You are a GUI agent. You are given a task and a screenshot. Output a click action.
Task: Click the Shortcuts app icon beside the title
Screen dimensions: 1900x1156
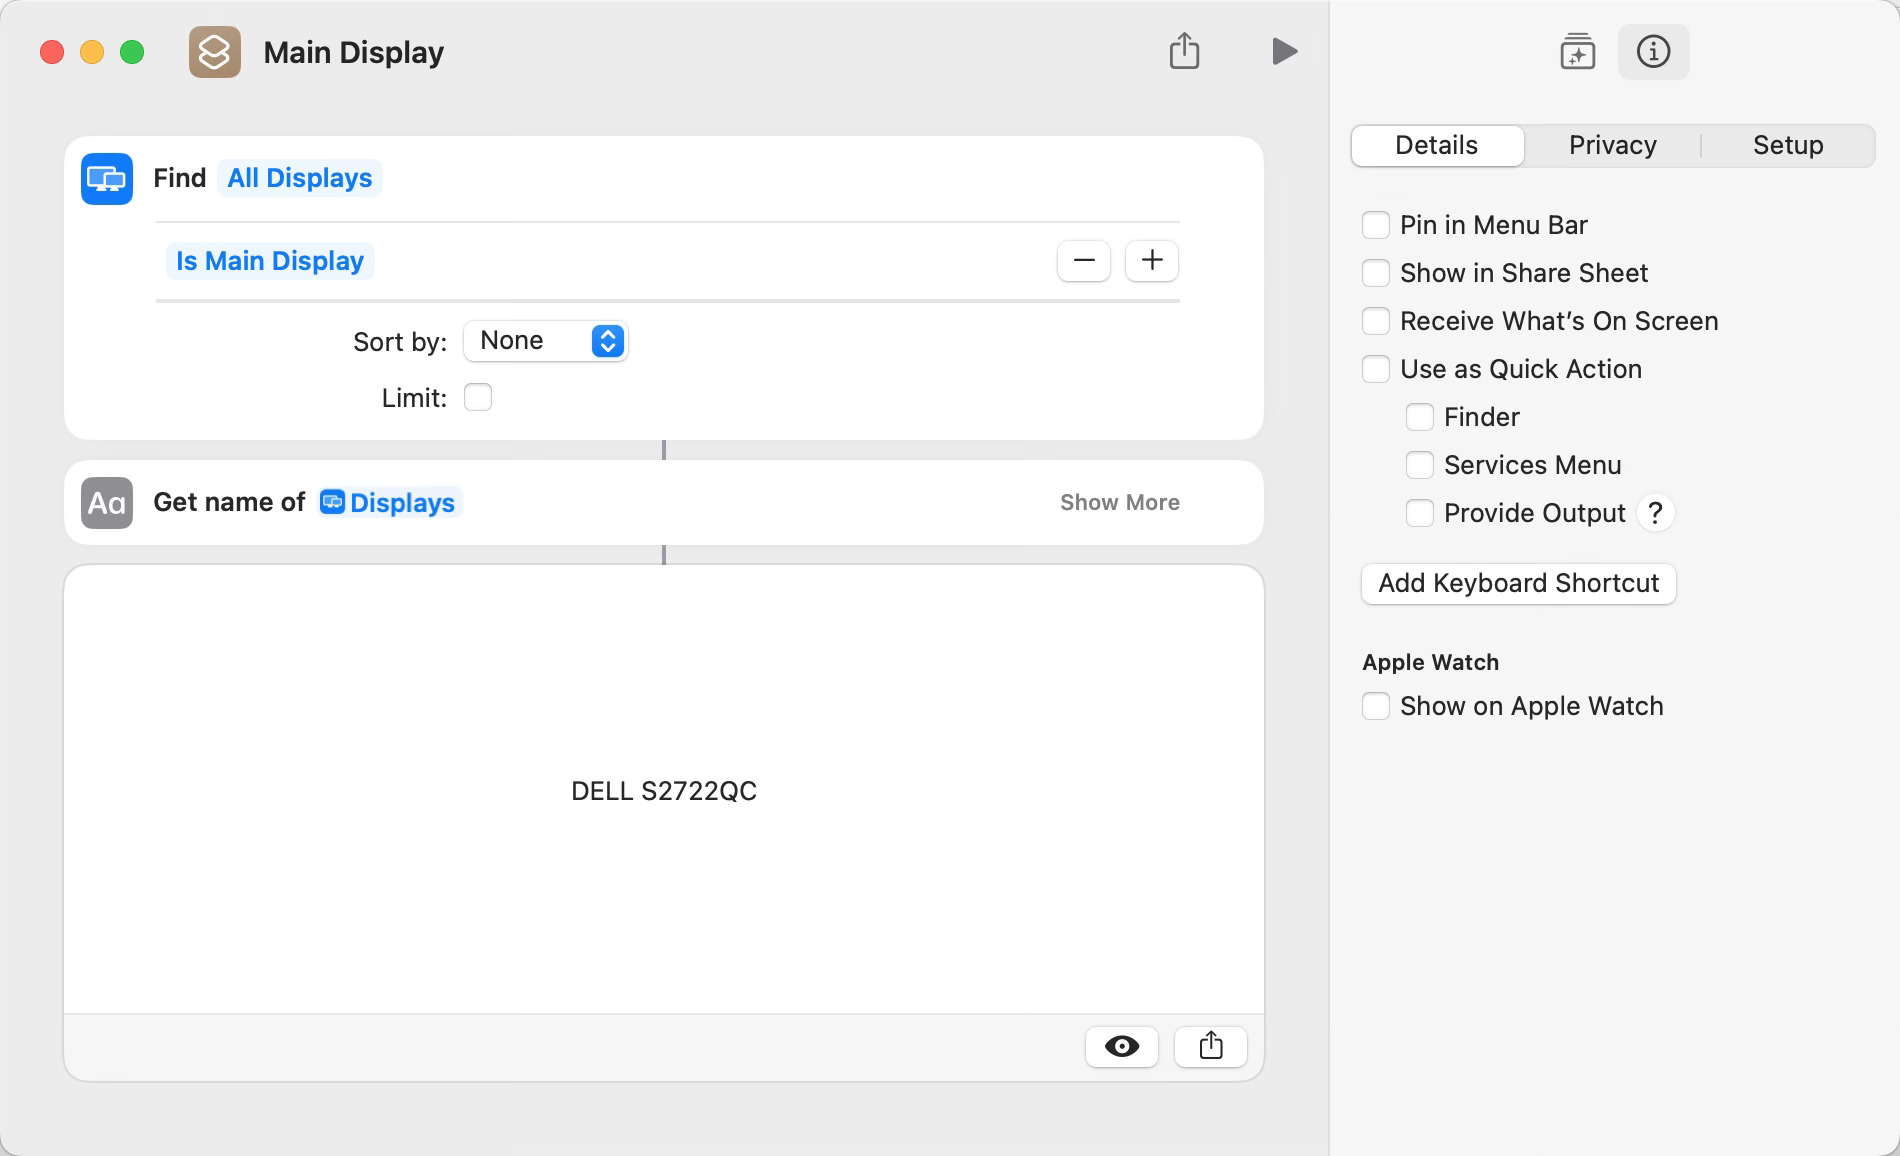coord(215,52)
